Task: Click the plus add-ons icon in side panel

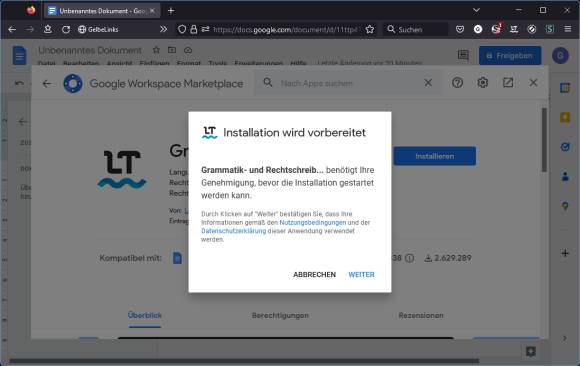Action: click(x=565, y=253)
